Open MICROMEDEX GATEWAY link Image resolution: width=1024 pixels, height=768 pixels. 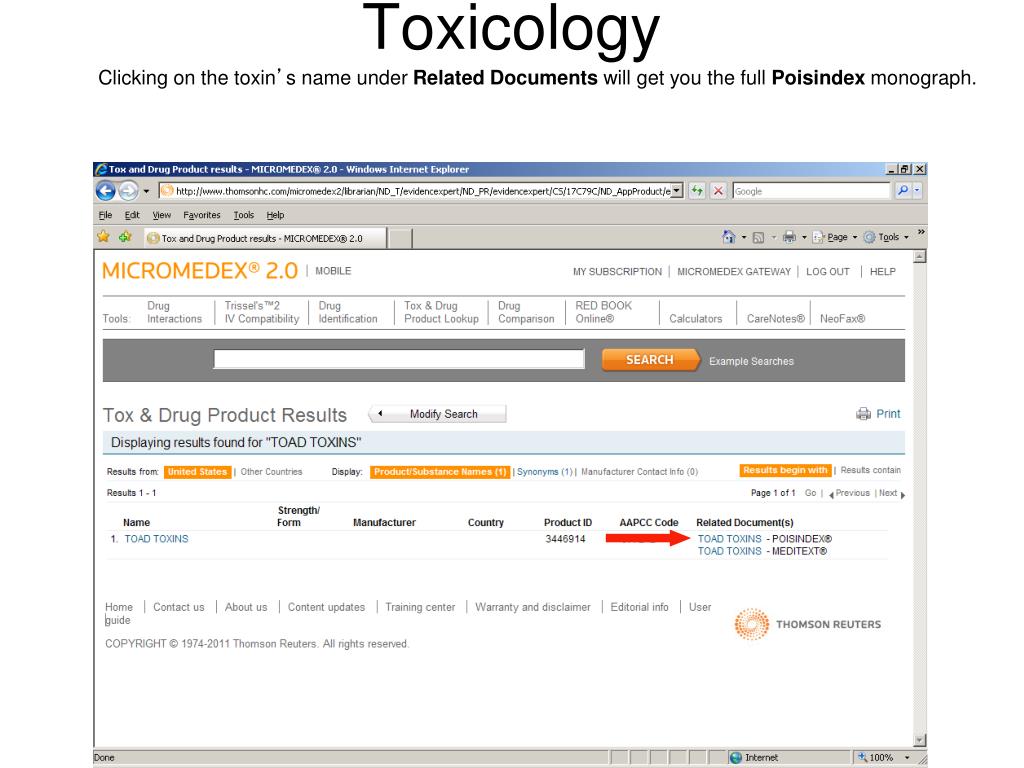(x=733, y=272)
